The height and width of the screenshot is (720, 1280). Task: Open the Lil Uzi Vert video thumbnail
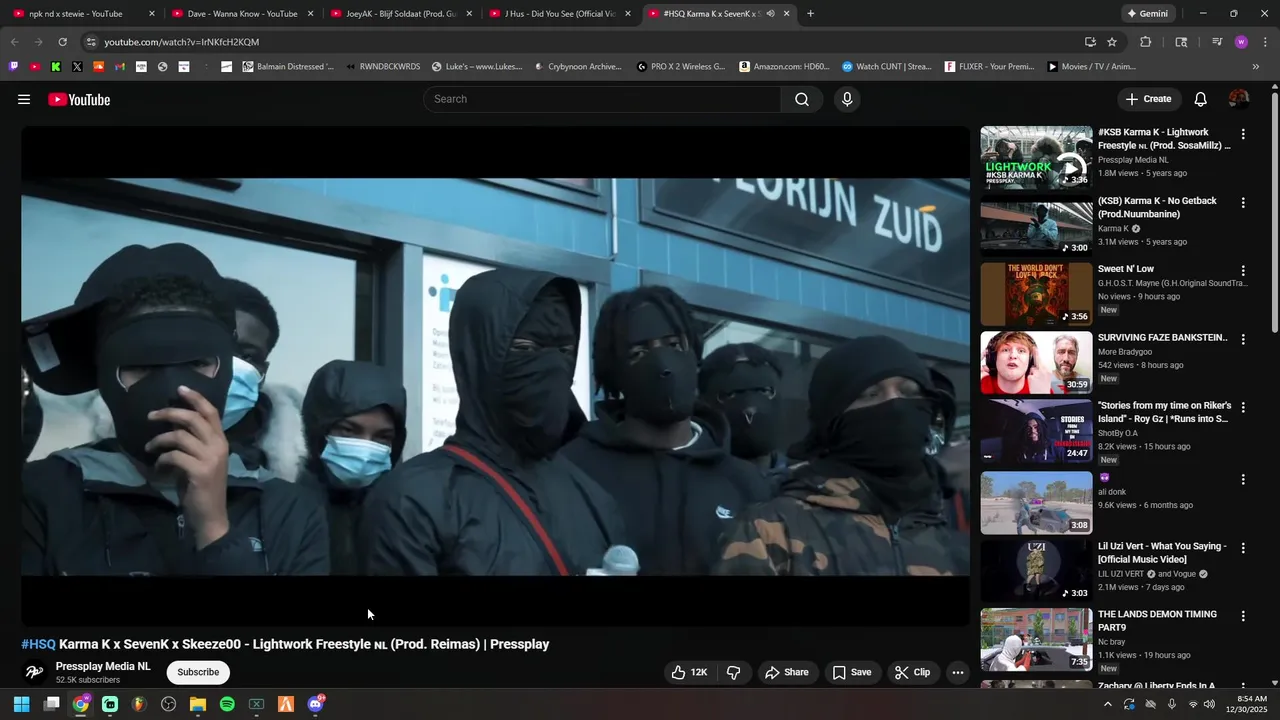point(1036,571)
